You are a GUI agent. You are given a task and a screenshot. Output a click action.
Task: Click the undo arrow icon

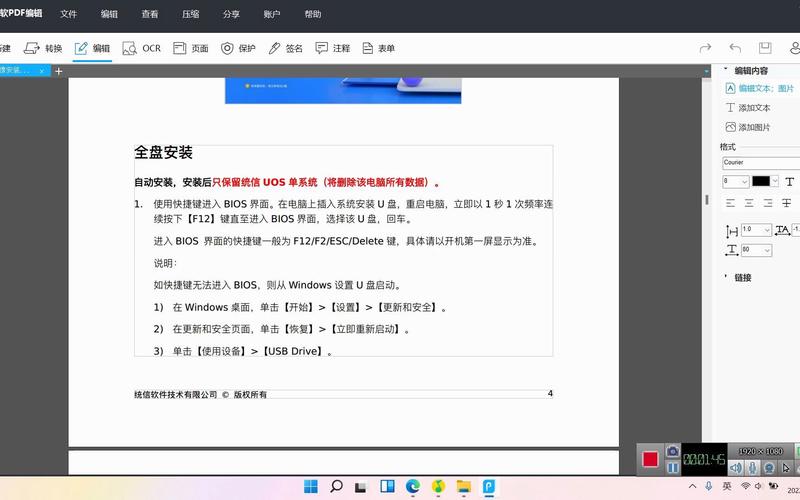(735, 48)
